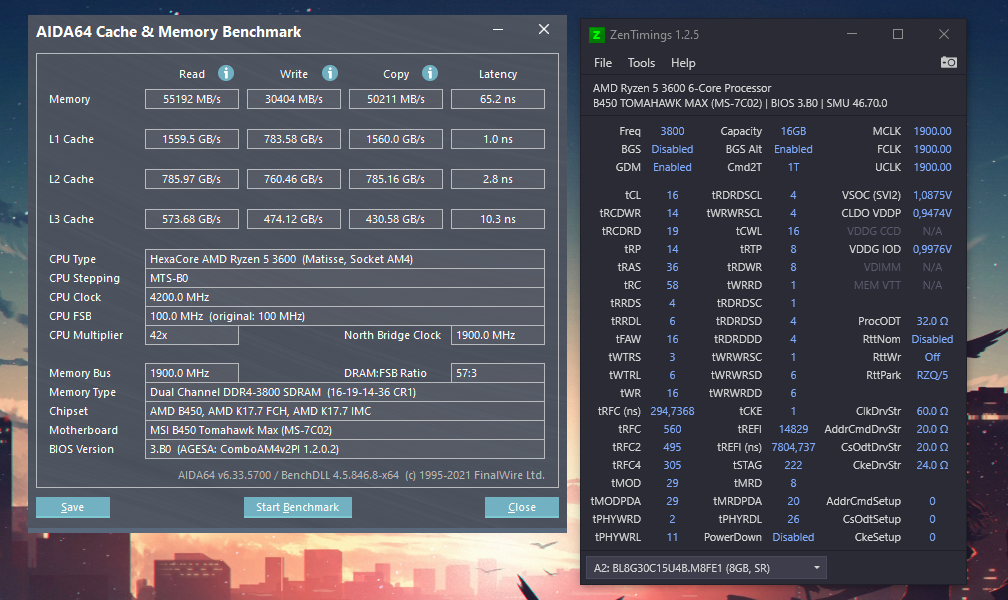Viewport: 1008px width, 600px height.
Task: Open the memory module dropdown A2: BL8G30C15U4B.M8FE1
Action: (x=706, y=568)
